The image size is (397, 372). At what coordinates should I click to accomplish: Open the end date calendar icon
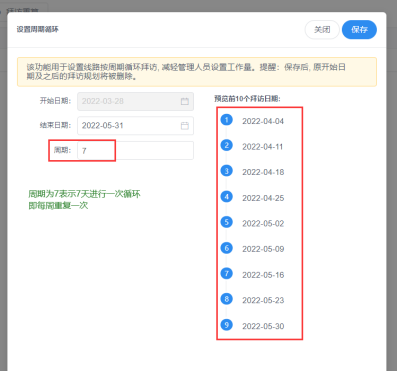(x=185, y=126)
